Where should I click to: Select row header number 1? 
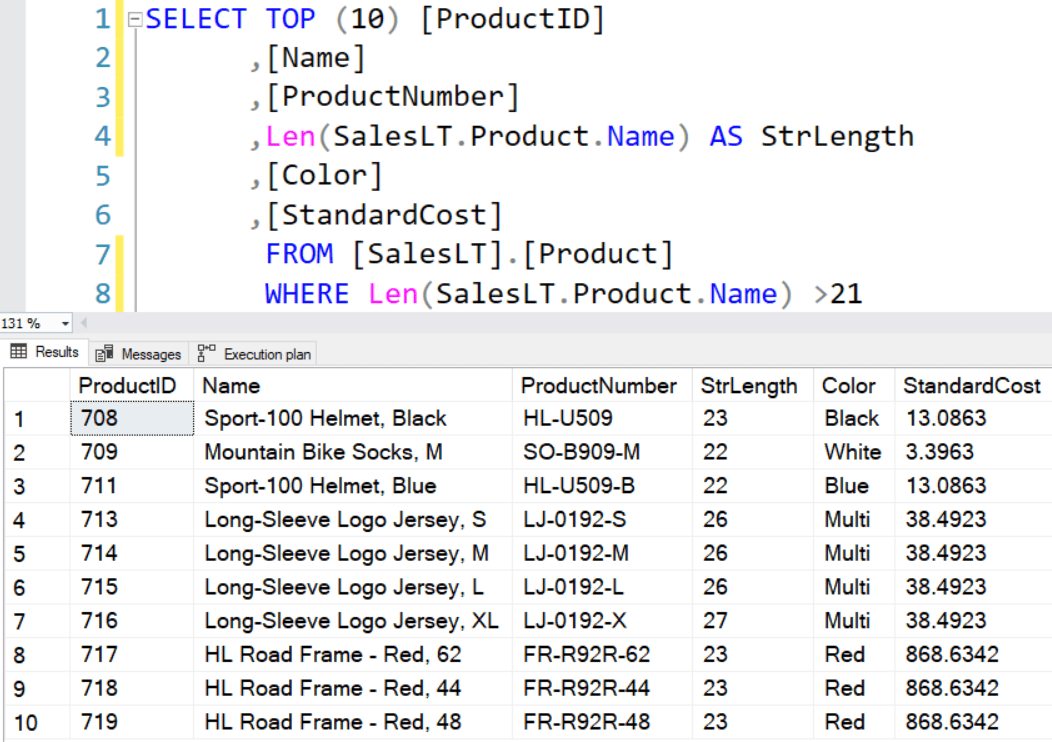pyautogui.click(x=37, y=419)
